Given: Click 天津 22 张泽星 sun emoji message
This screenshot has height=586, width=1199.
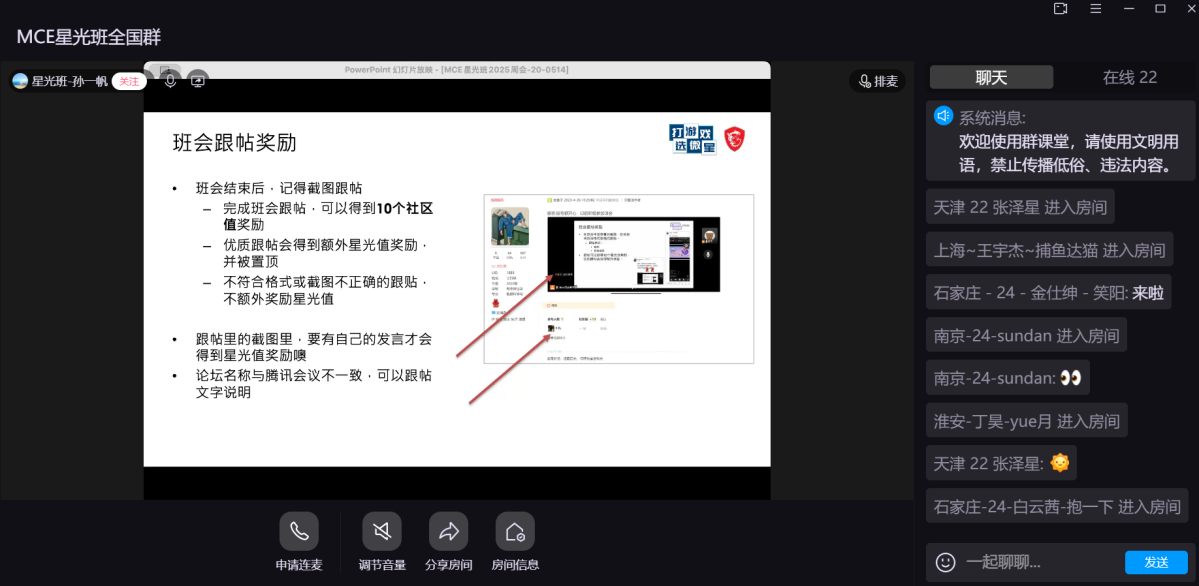Looking at the screenshot, I should click(1001, 464).
